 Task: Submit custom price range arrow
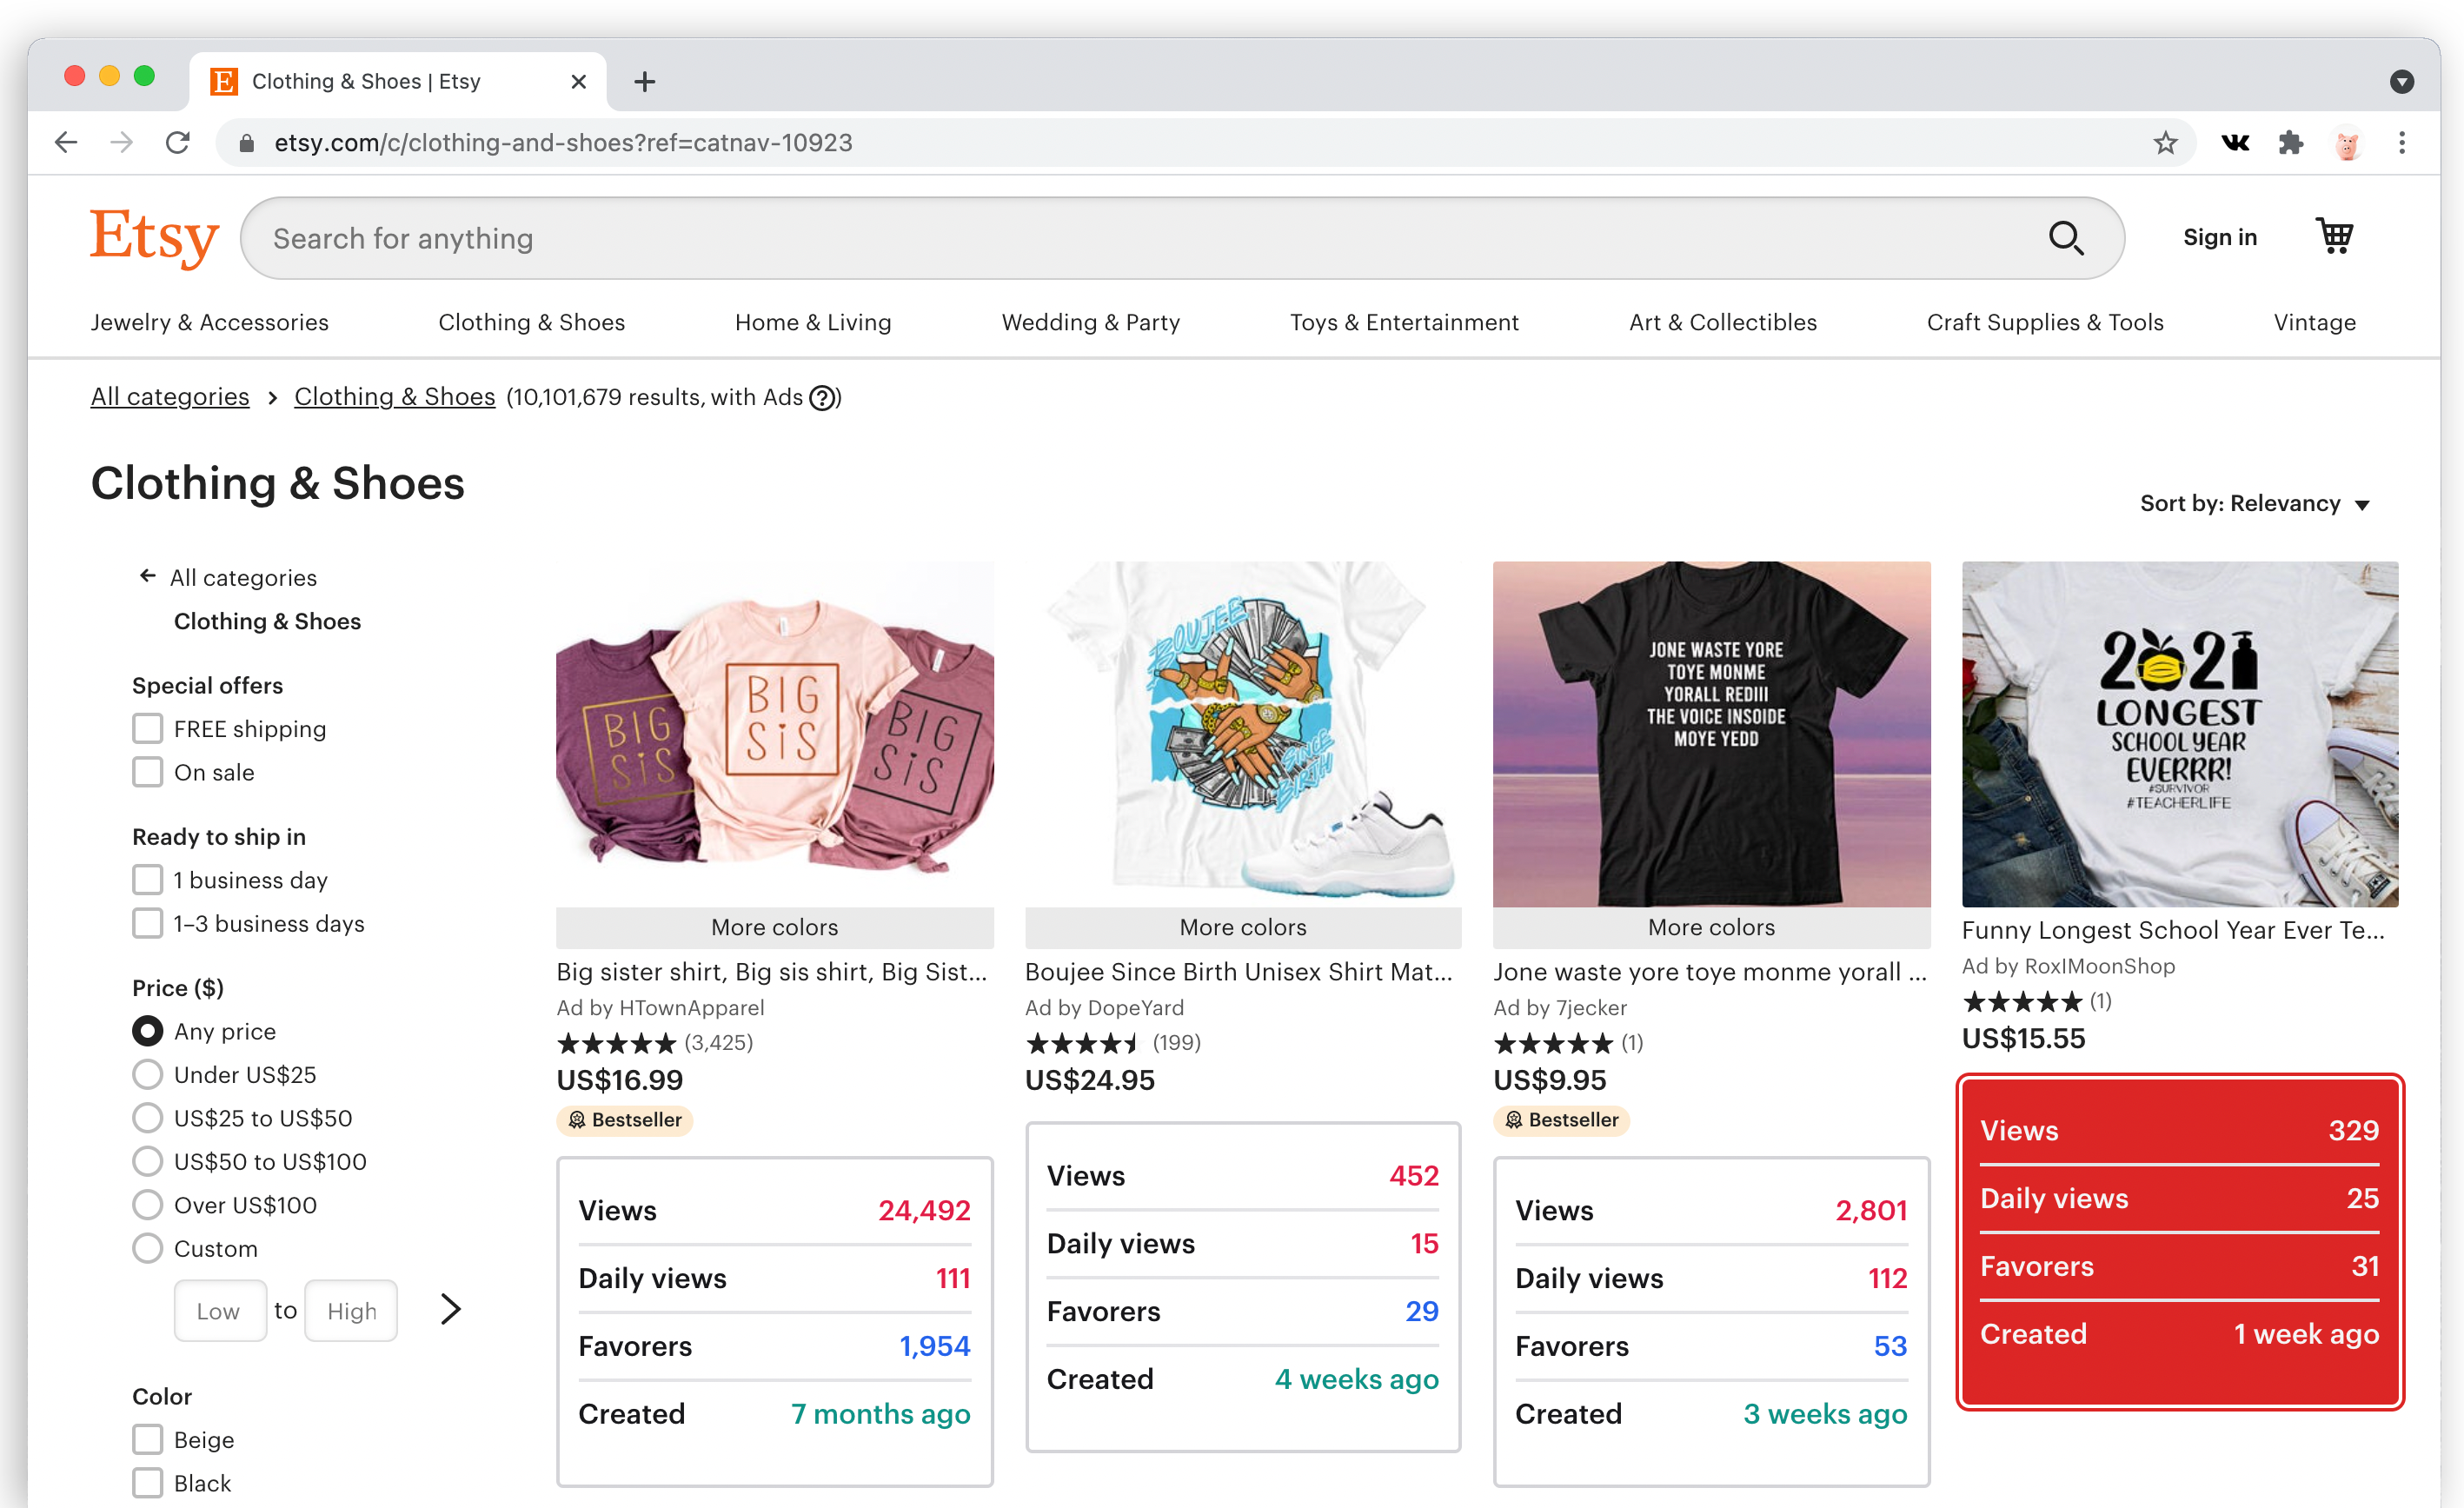pos(451,1309)
